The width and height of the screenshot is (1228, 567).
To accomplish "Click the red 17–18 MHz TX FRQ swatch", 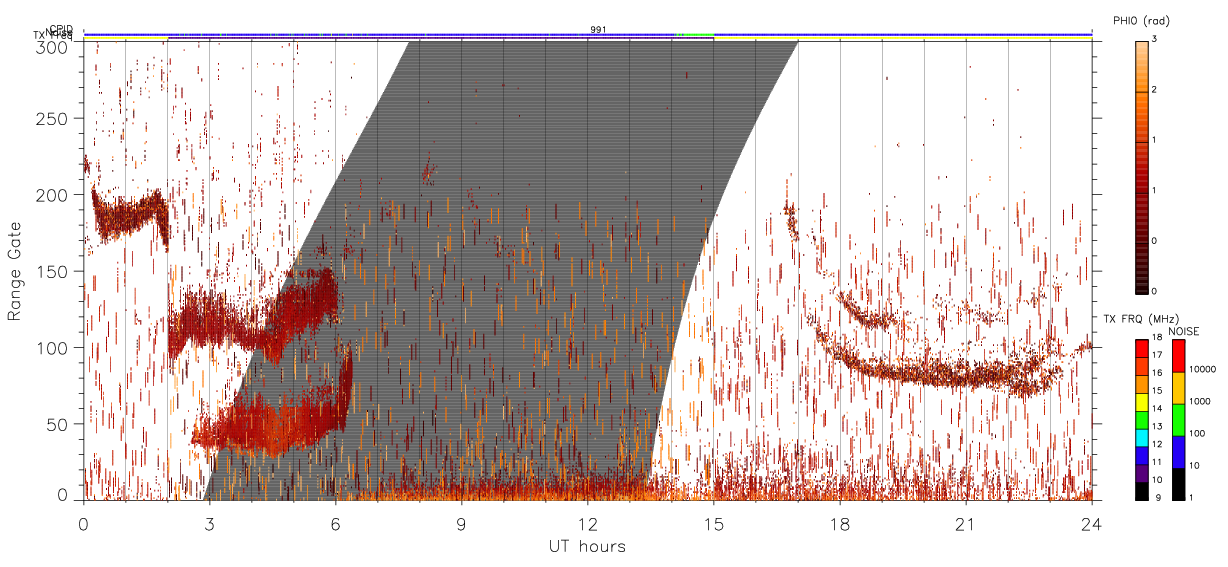I will coord(1142,348).
